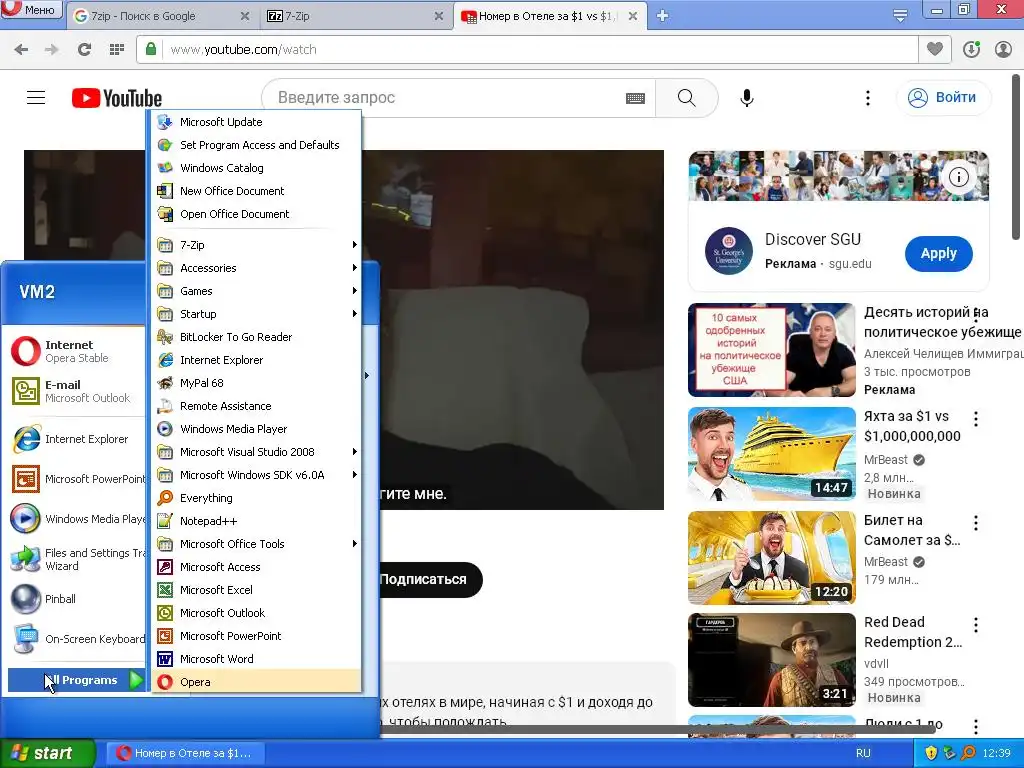Viewport: 1024px width, 768px height.
Task: Launch Microsoft Access
Action: click(257, 567)
